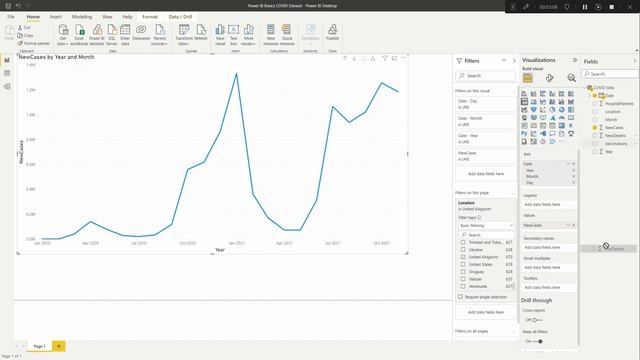This screenshot has height=360, width=640.
Task: Uncheck United Kingdom in Location filter
Action: pyautogui.click(x=463, y=257)
